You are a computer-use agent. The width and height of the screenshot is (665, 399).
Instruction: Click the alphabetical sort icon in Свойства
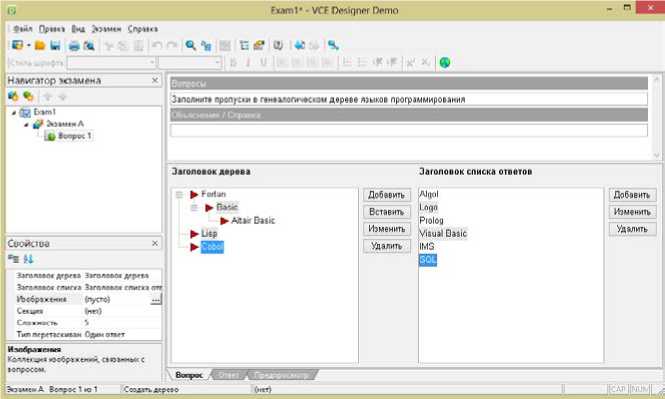[x=28, y=259]
